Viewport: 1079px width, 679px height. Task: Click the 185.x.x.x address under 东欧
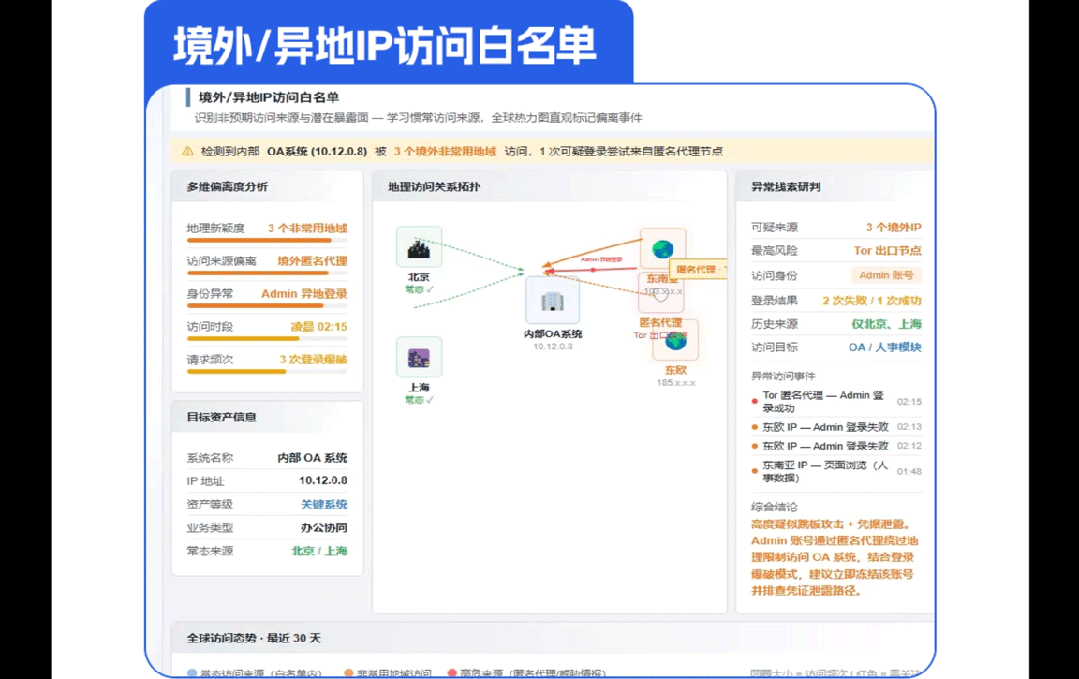[x=676, y=382]
